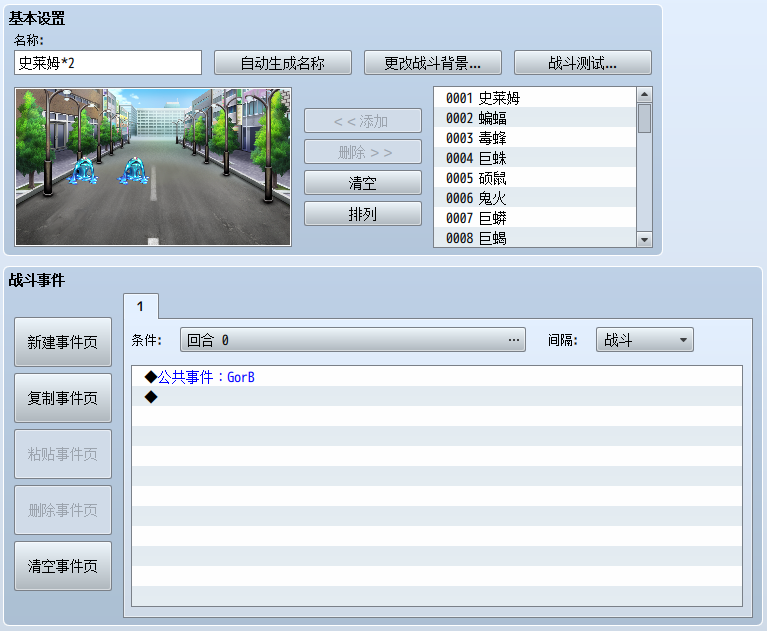Select enemy 0001 史莱姆 in list
Screen dimensions: 767x631
pos(535,98)
